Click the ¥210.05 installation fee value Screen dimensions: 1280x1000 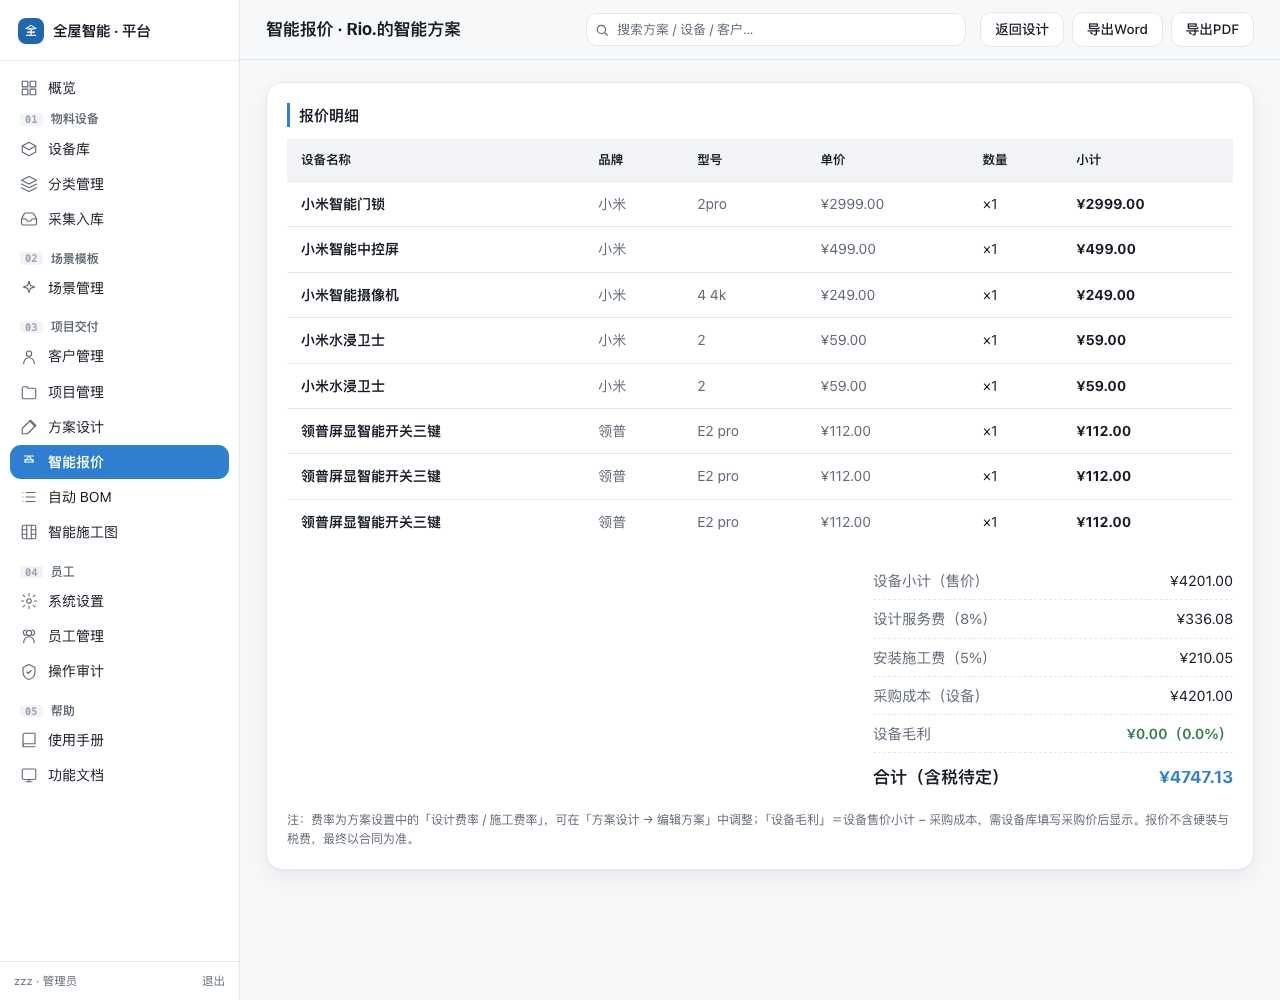point(1206,658)
